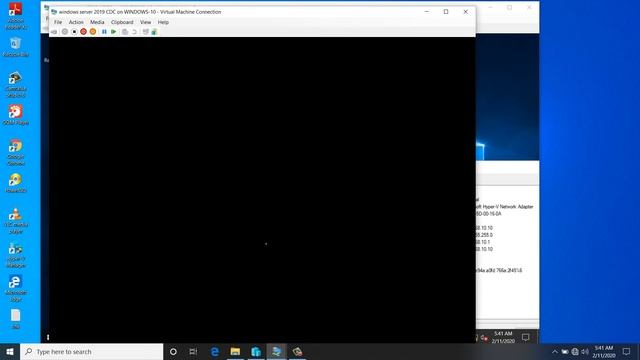This screenshot has width=640, height=360.
Task: Create a checkpoint from the VM toolbar
Action: click(125, 32)
